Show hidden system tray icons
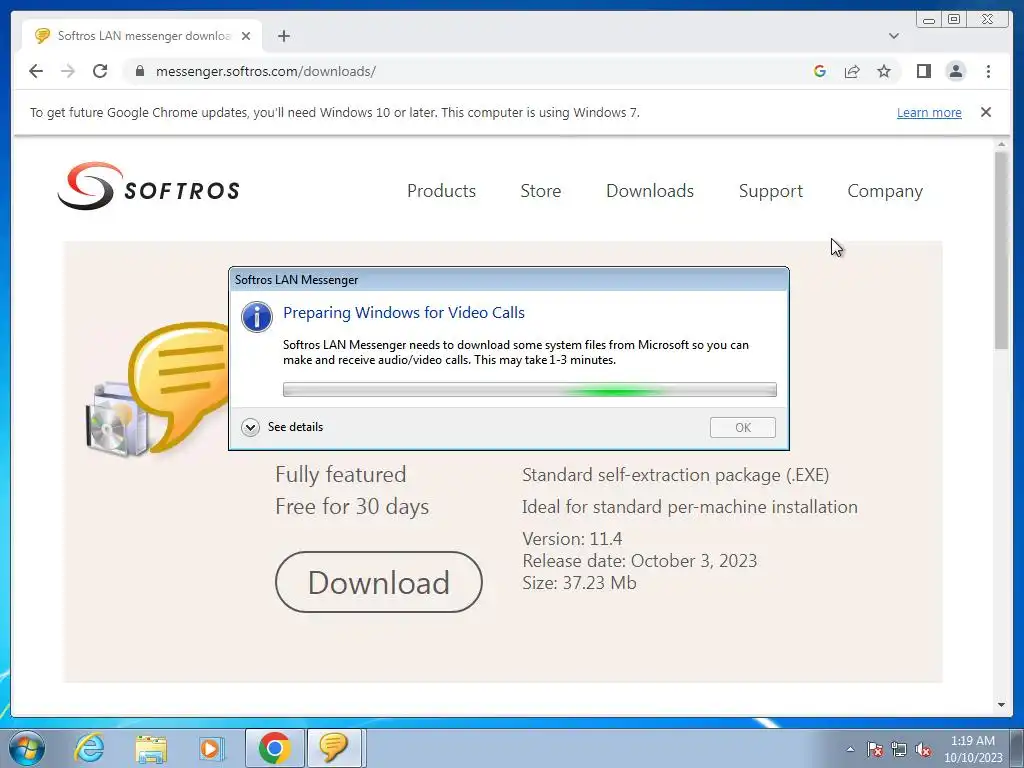Screen dimensions: 1024x768 [x=850, y=749]
